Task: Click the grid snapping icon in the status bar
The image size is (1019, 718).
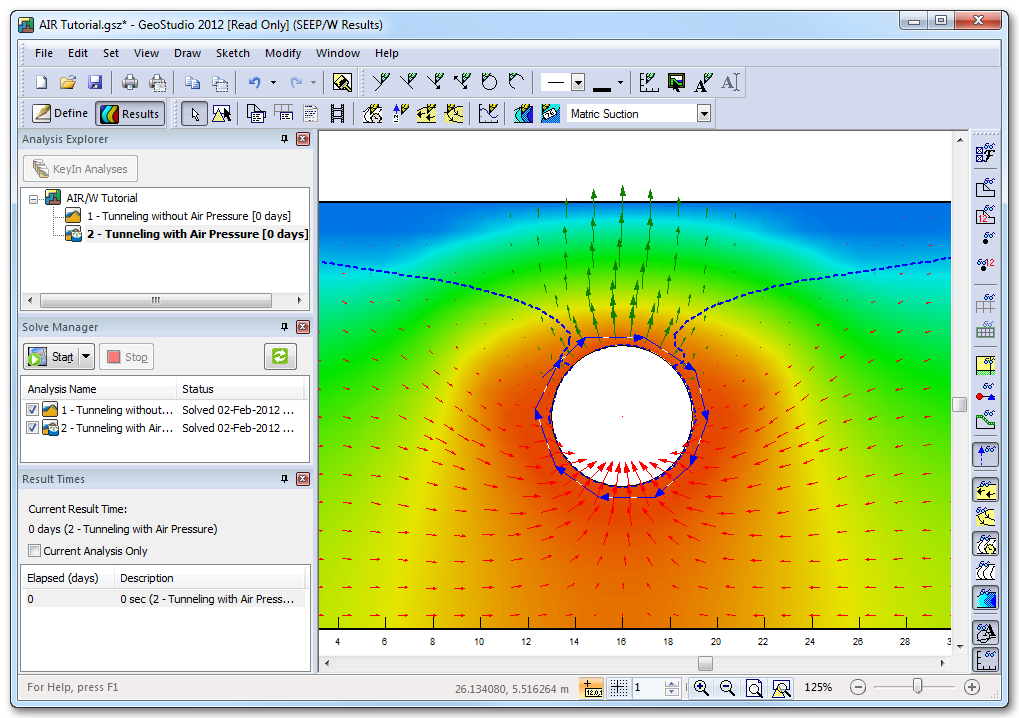Action: click(617, 688)
